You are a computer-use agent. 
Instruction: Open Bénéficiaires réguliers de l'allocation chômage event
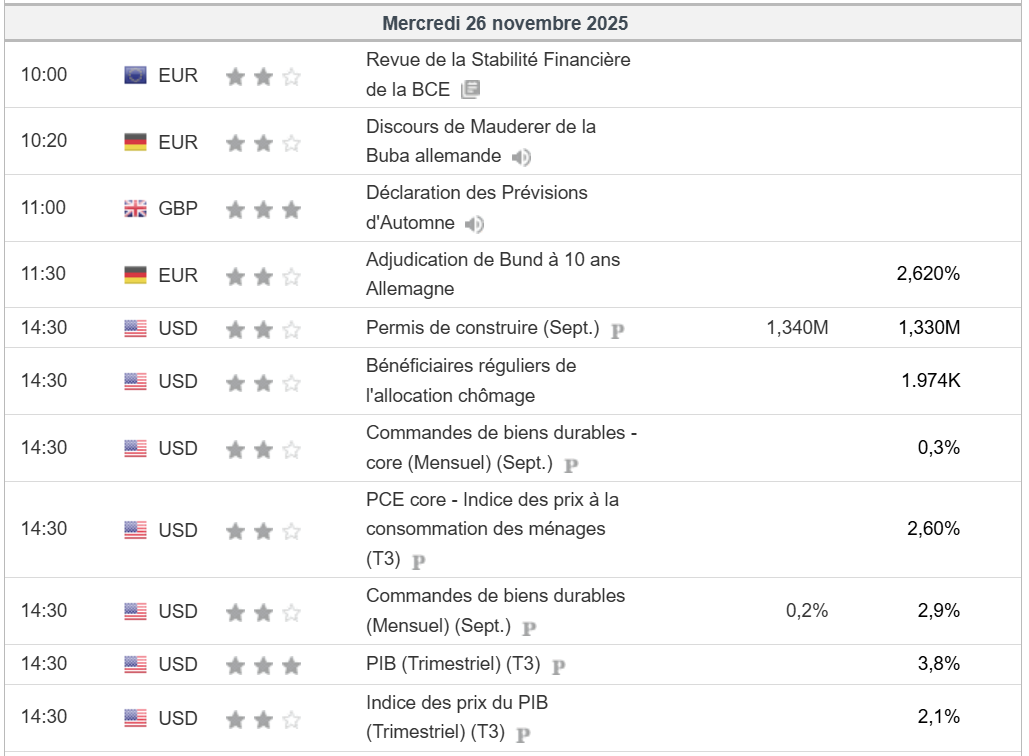pyautogui.click(x=470, y=366)
